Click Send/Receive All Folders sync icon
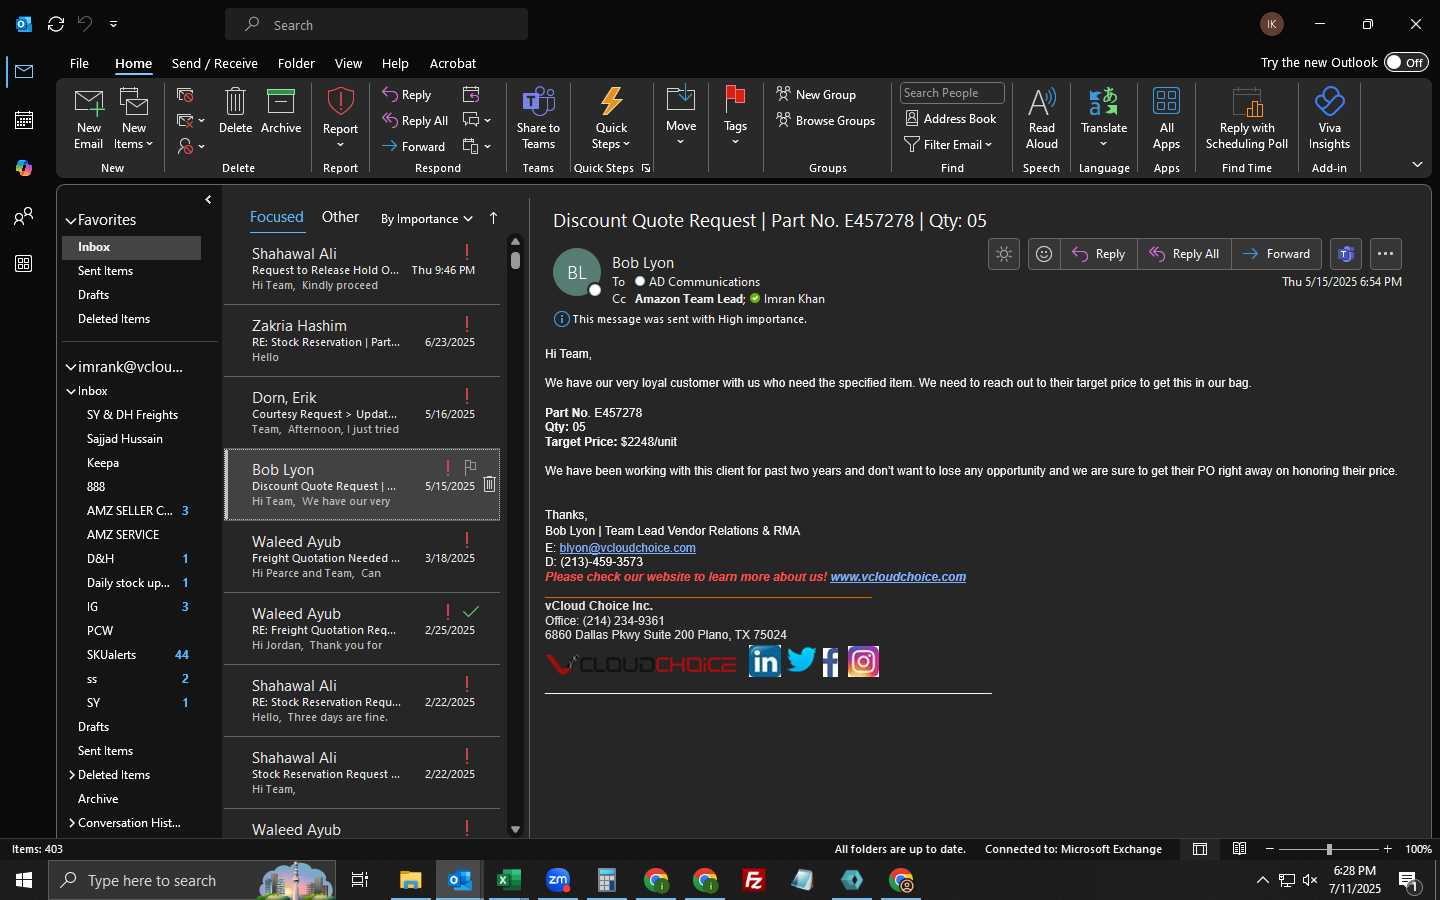Image resolution: width=1440 pixels, height=900 pixels. (x=56, y=23)
